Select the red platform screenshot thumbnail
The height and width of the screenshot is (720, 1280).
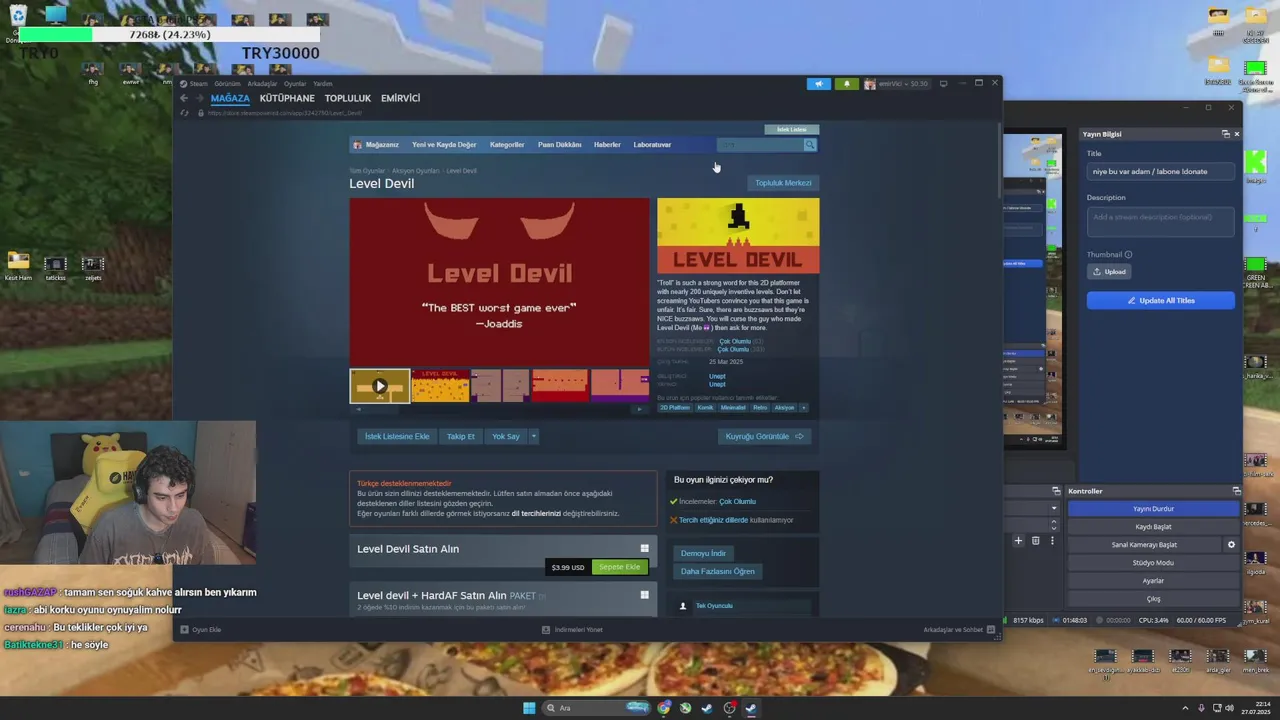click(560, 386)
